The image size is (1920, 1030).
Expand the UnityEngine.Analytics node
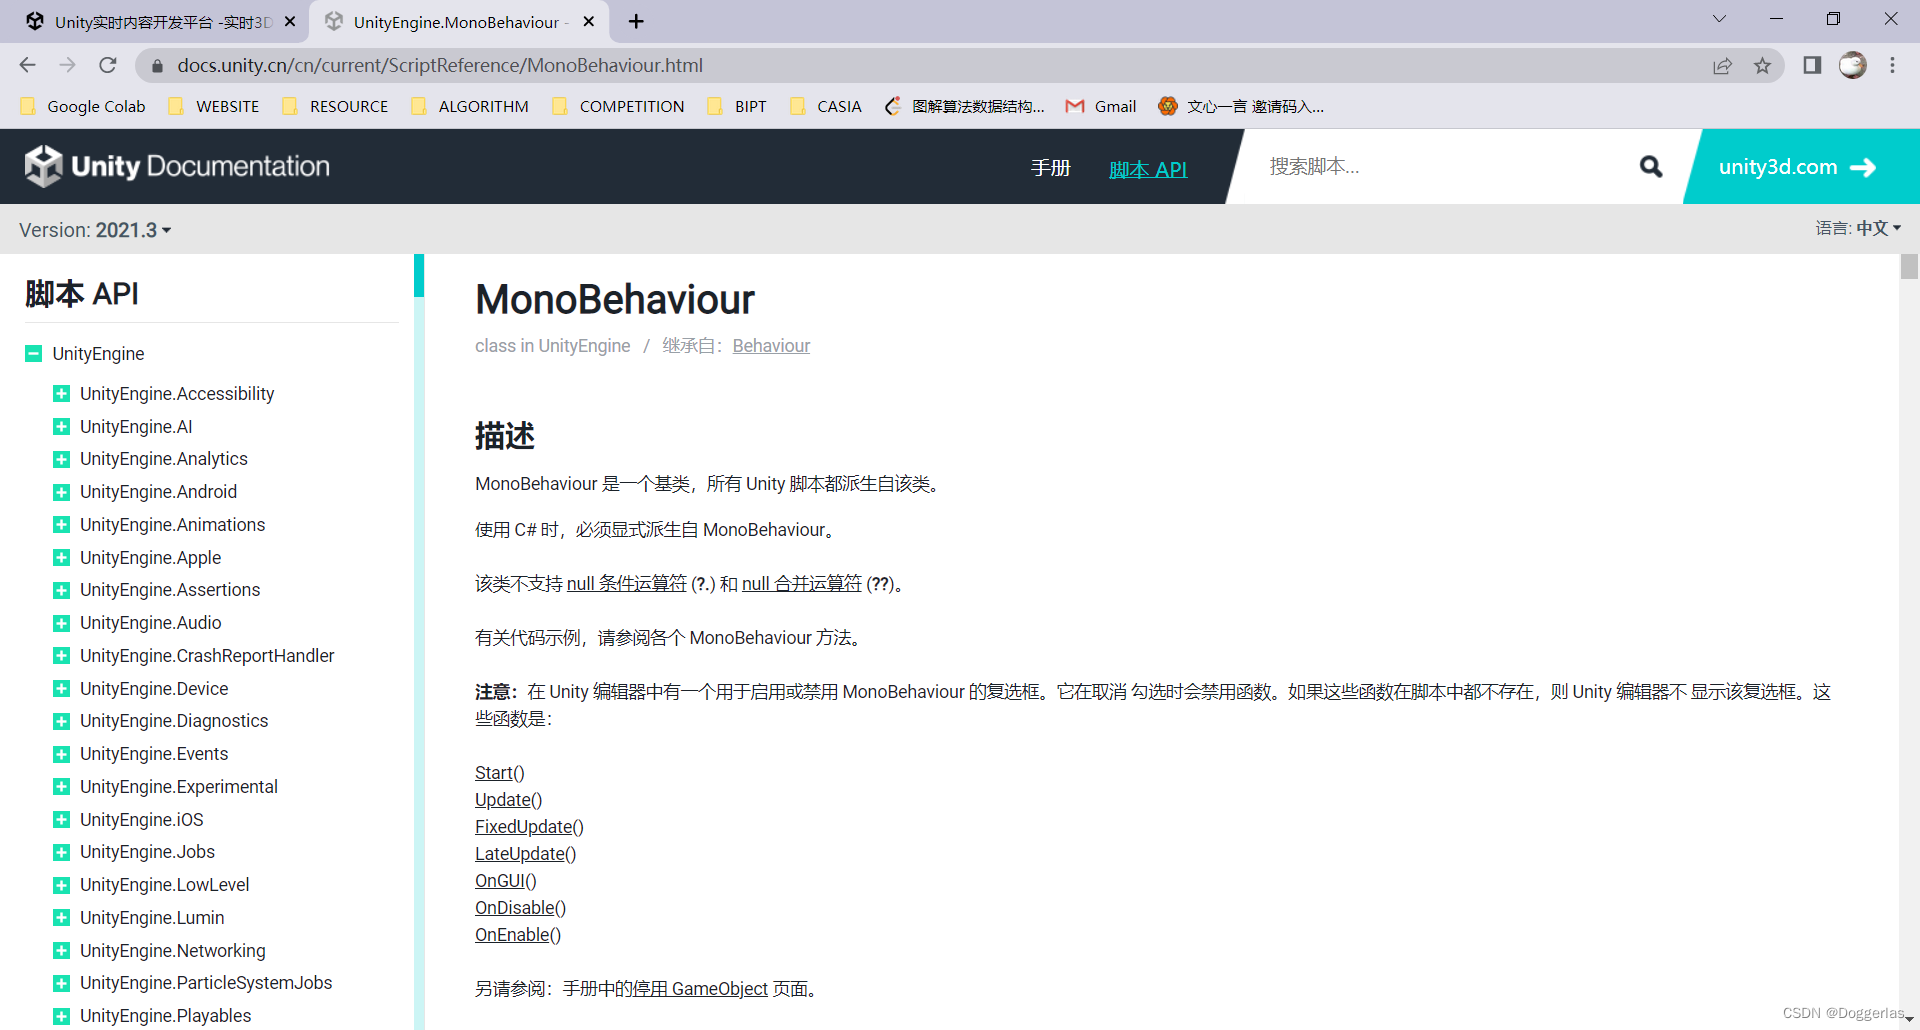pyautogui.click(x=61, y=459)
